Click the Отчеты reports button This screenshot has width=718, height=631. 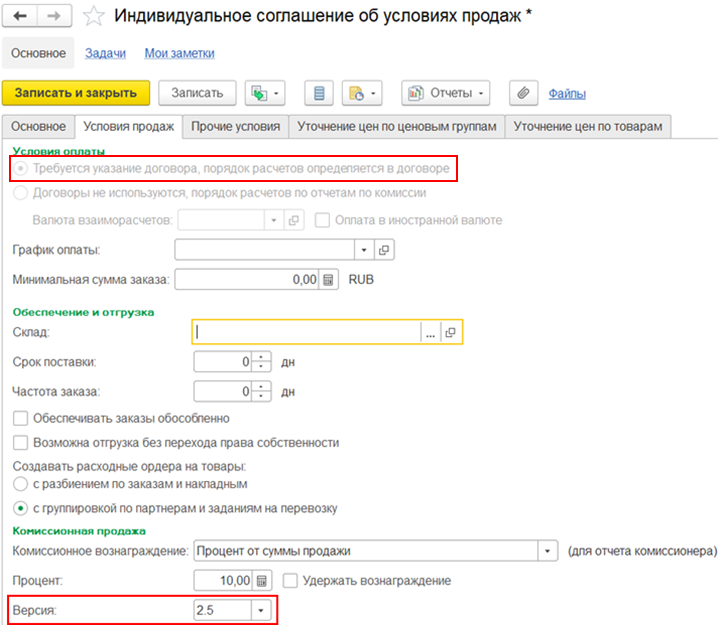coord(446,93)
